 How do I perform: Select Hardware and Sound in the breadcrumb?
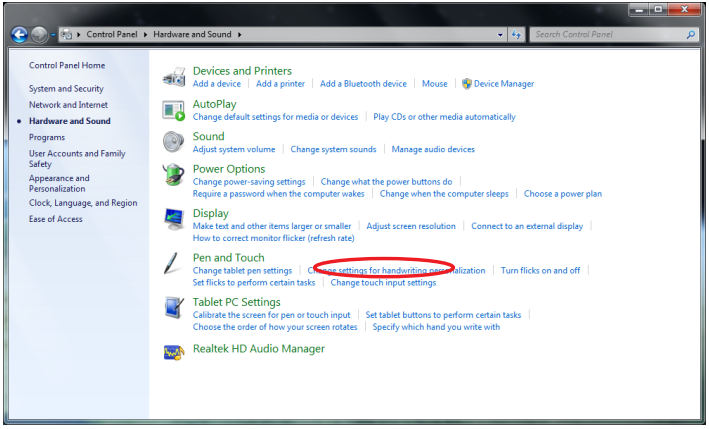[192, 34]
